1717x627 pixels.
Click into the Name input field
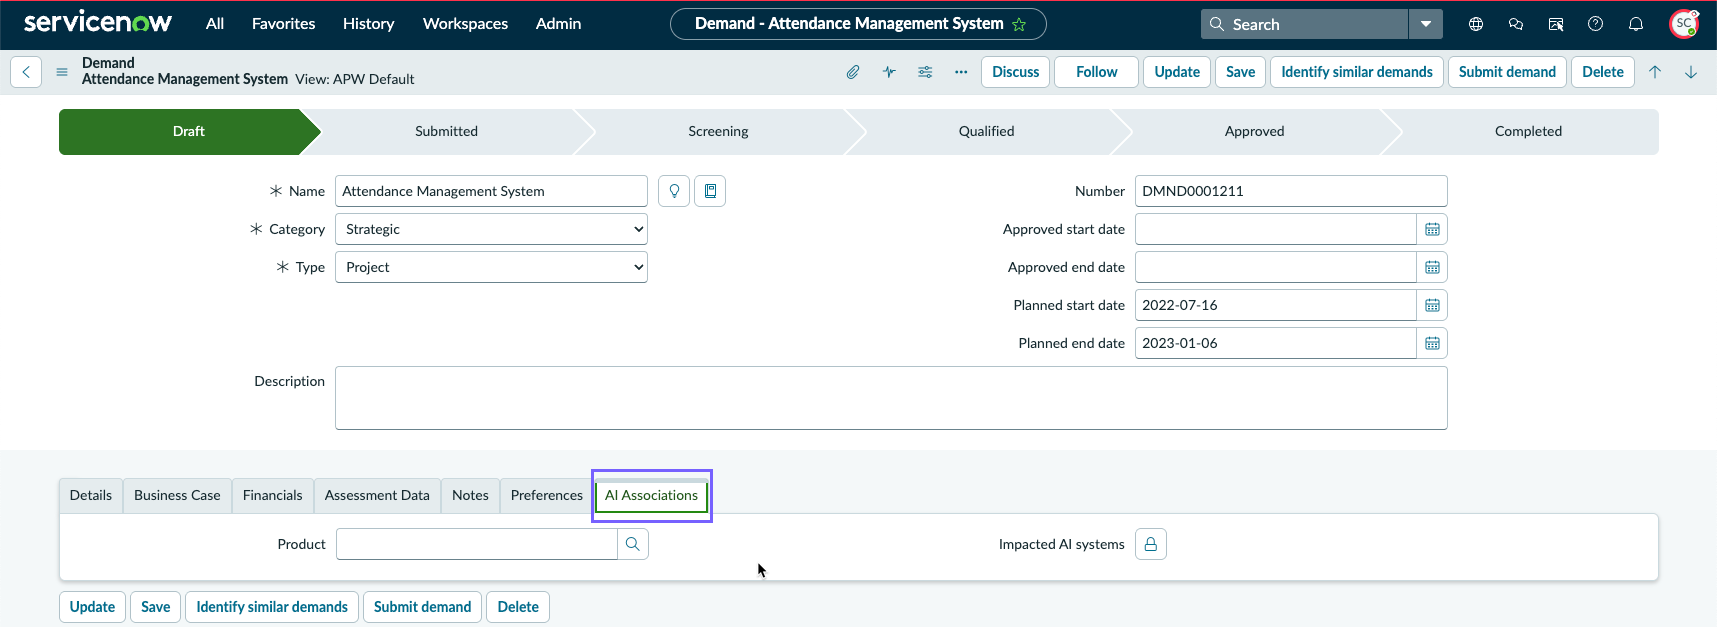click(491, 191)
